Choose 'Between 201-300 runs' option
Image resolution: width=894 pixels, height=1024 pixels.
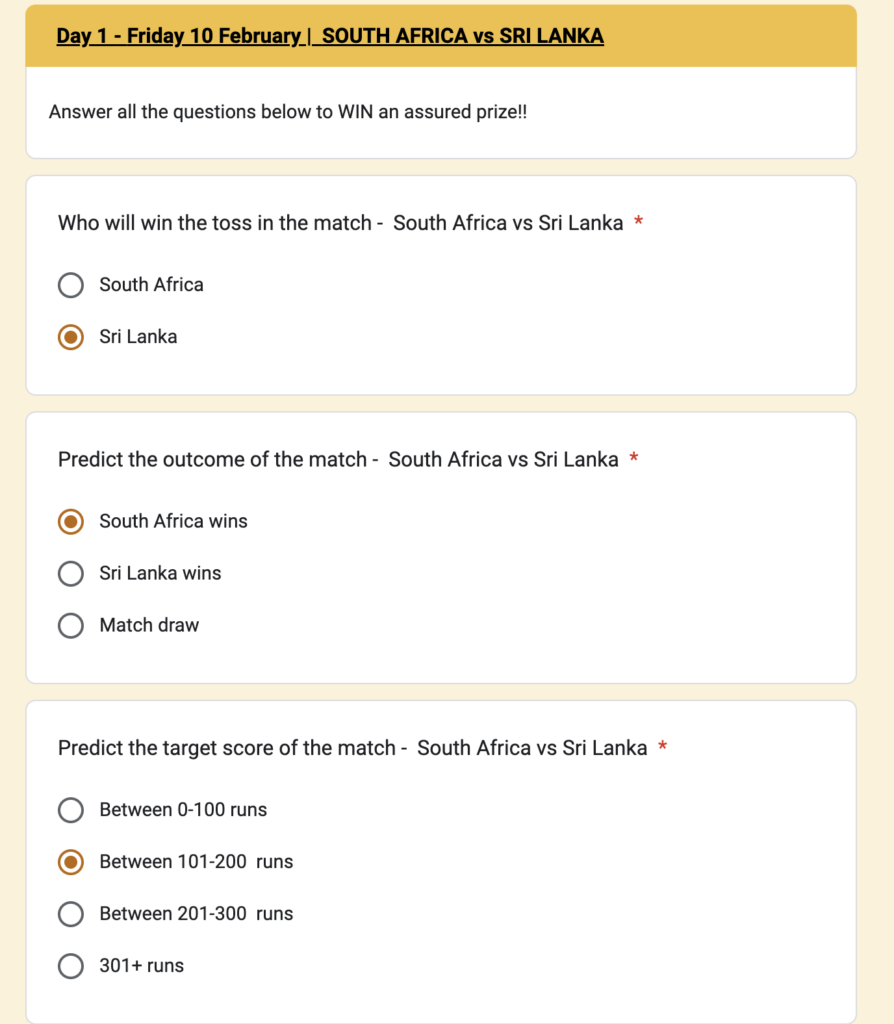[x=71, y=914]
